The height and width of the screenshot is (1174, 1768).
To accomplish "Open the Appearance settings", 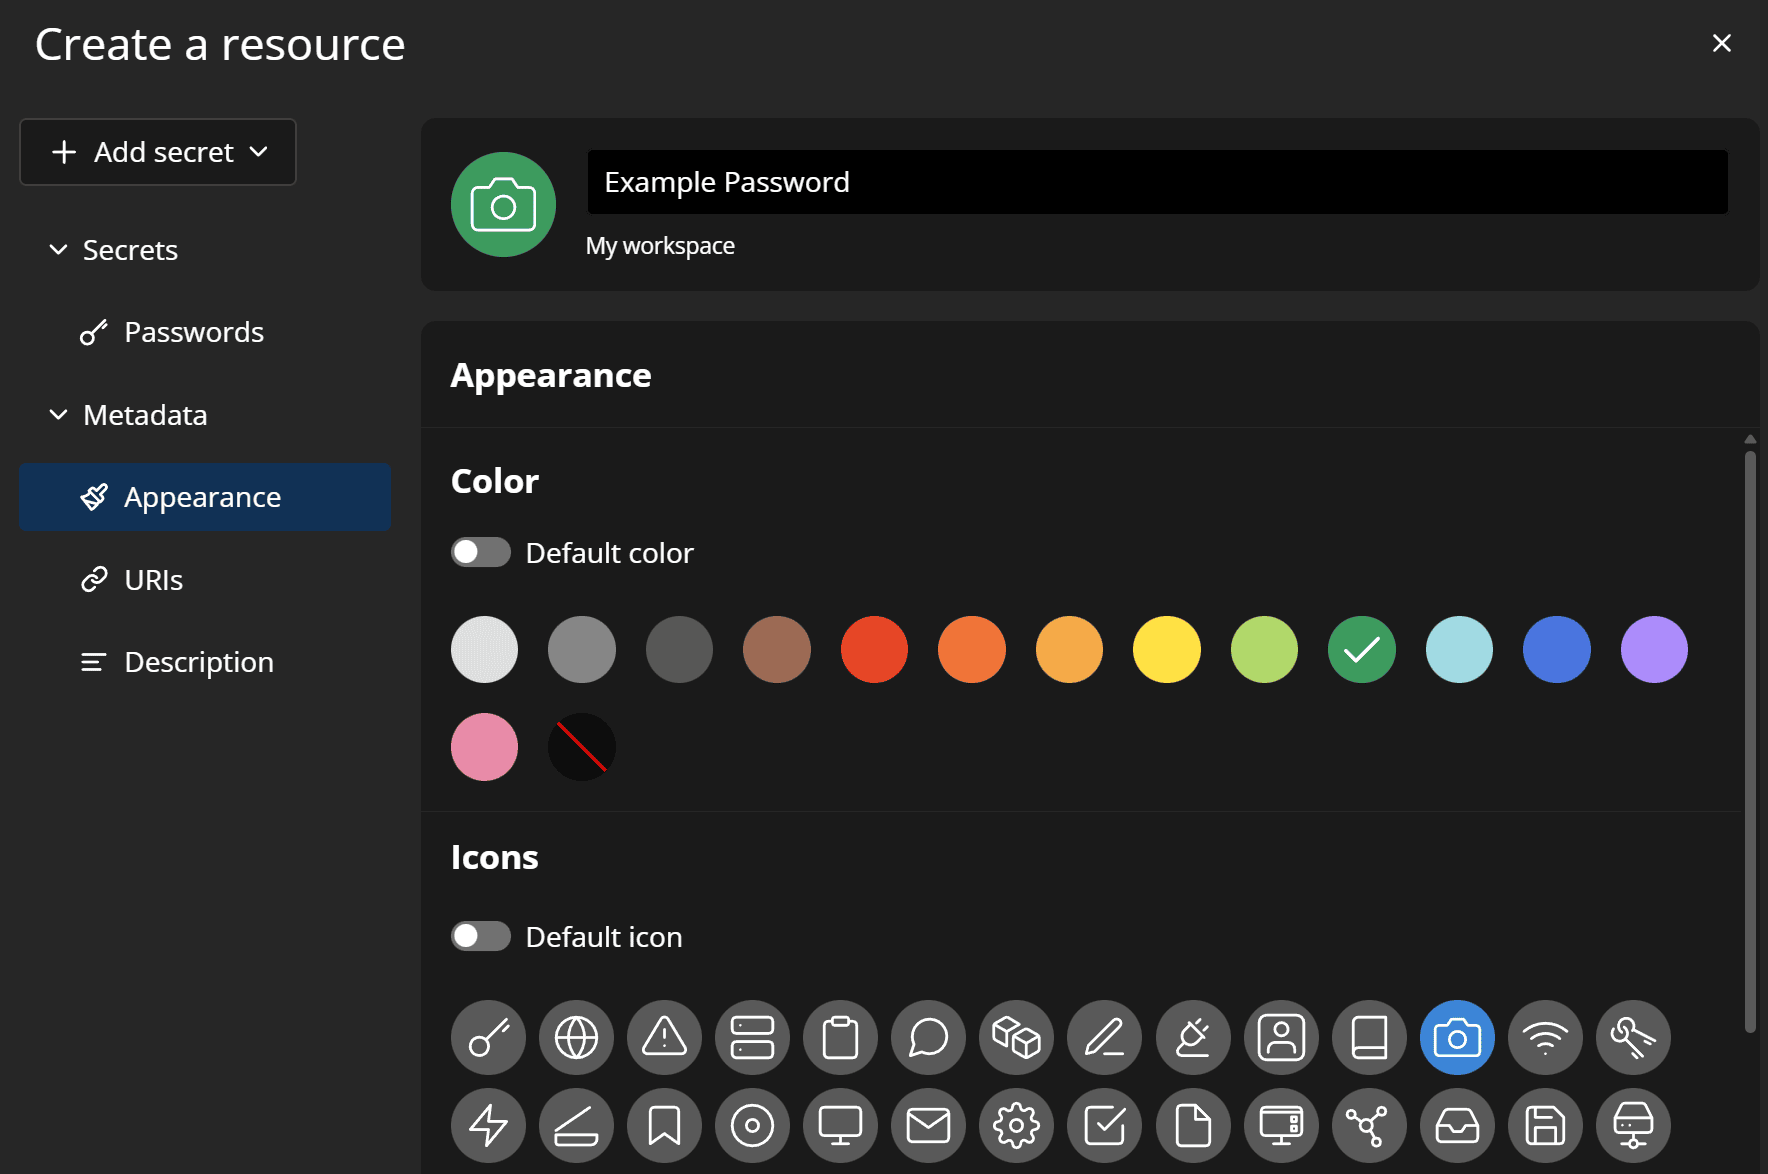I will click(x=202, y=497).
